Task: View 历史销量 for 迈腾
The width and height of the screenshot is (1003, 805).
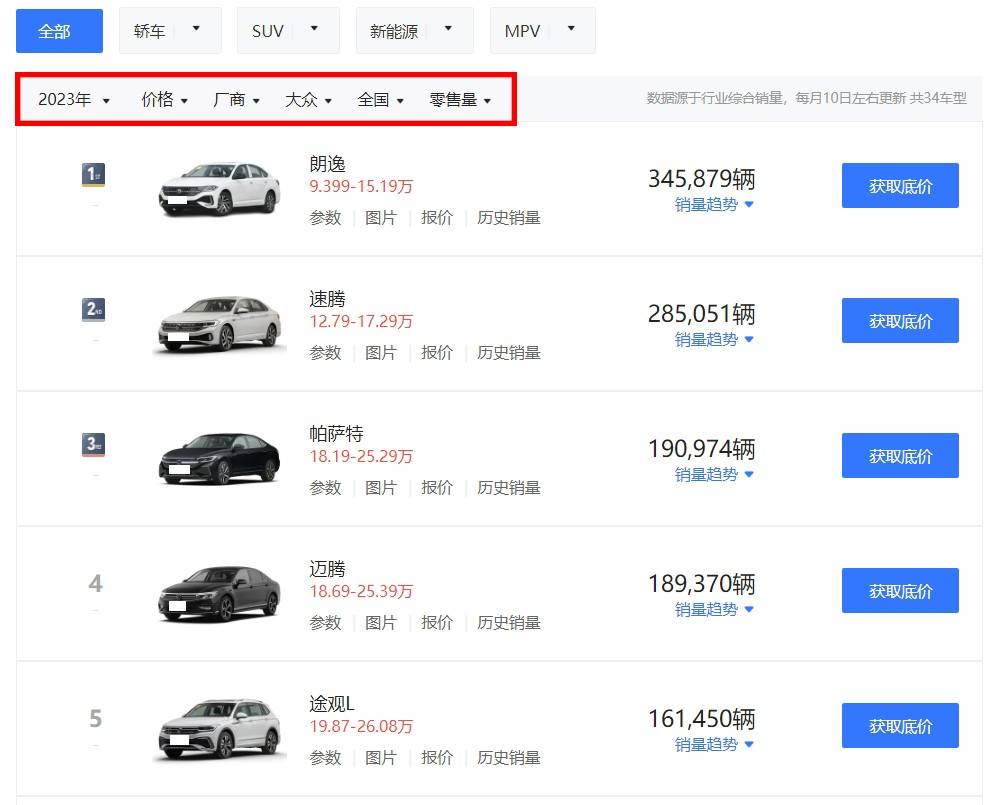Action: 509,623
